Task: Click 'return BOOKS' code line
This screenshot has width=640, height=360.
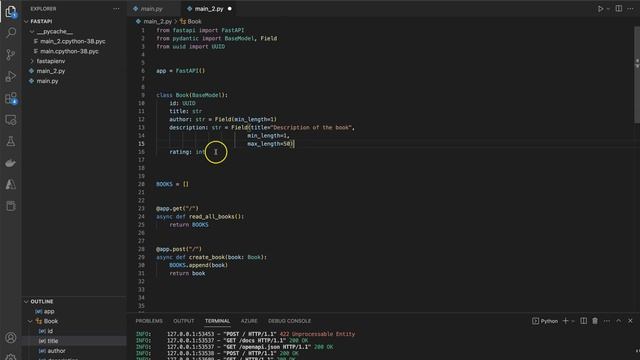Action: pyautogui.click(x=189, y=224)
